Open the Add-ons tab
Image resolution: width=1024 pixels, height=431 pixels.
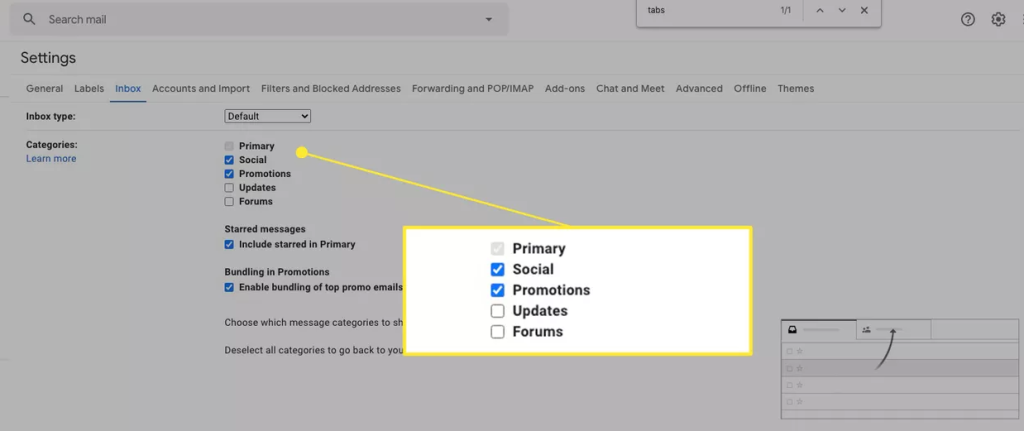[565, 88]
